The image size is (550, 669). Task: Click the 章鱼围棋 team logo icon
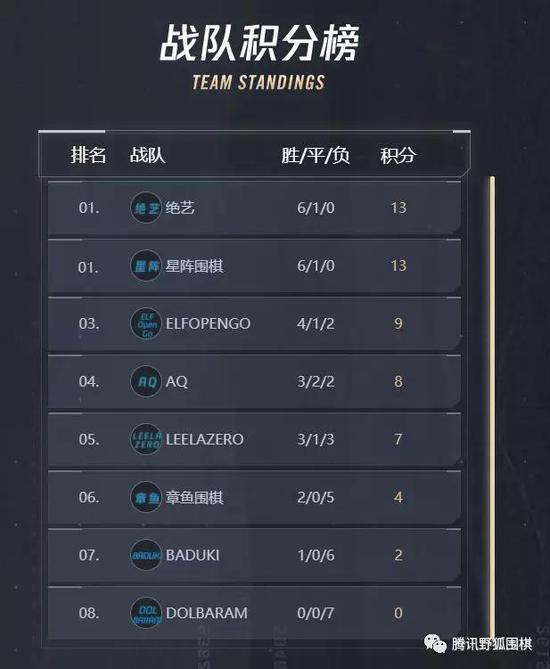tap(146, 497)
